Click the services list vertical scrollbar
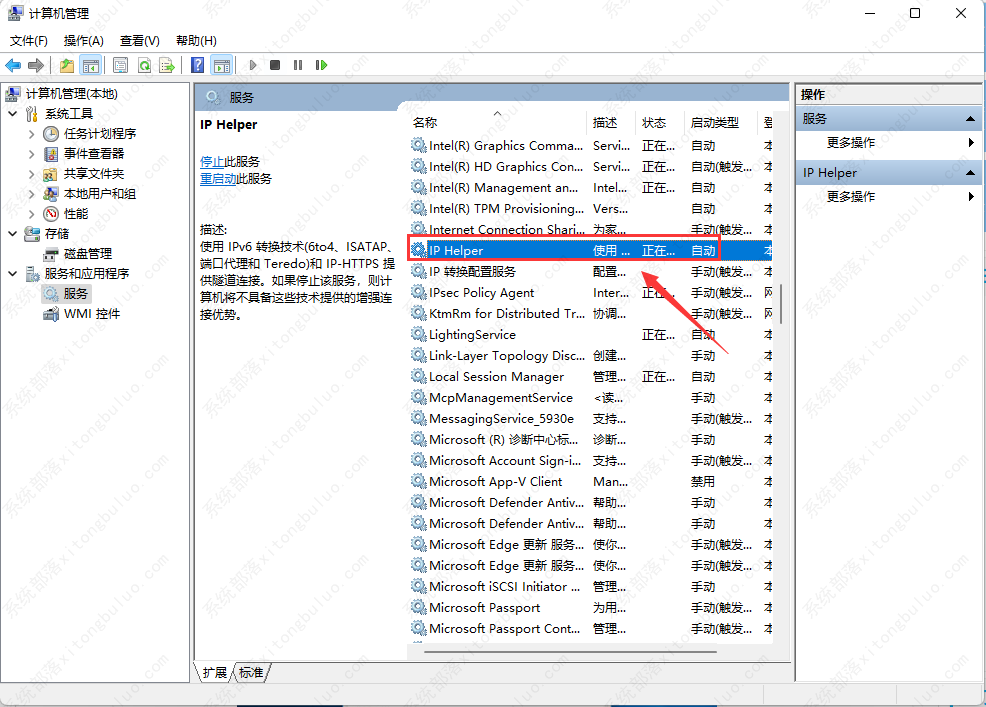986x707 pixels. click(781, 304)
